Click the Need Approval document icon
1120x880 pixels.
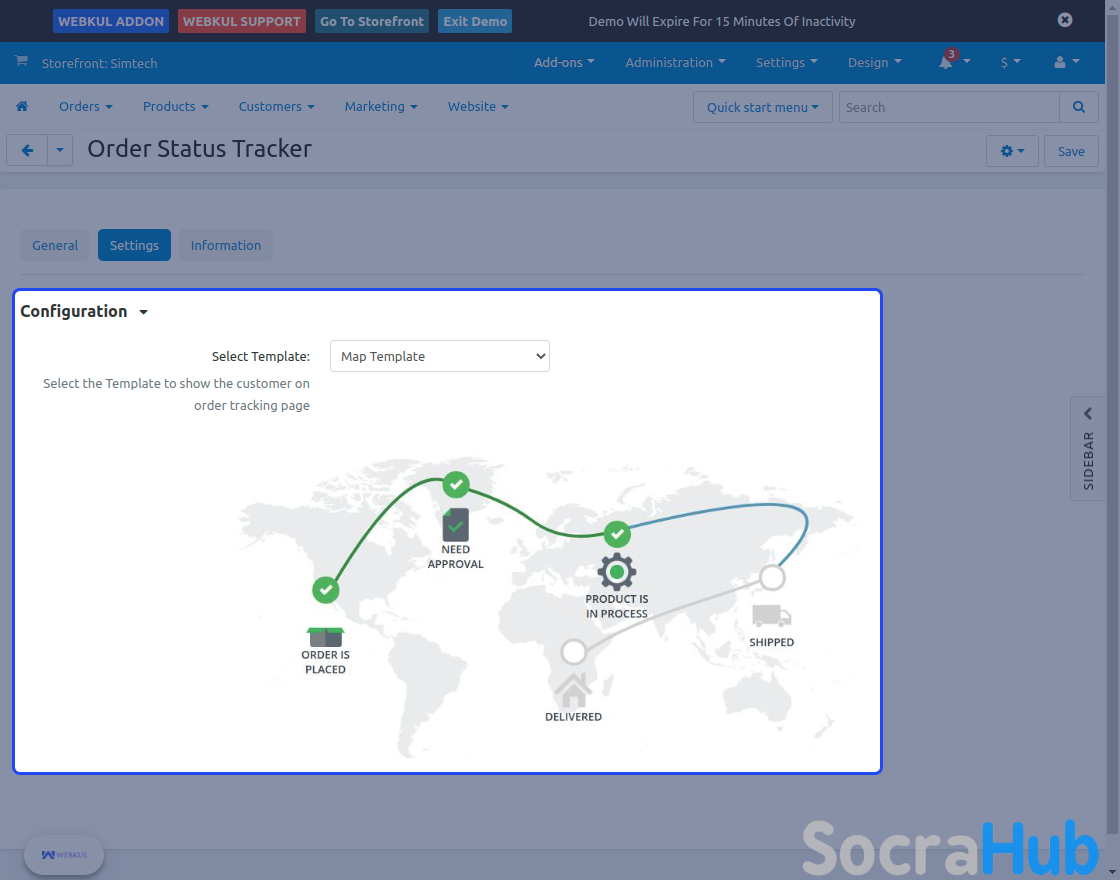(x=456, y=525)
